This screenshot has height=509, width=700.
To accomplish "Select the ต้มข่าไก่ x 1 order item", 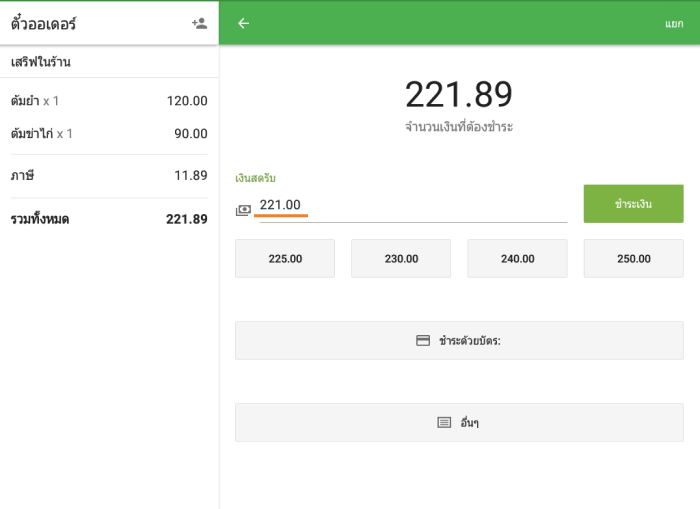I will [x=109, y=134].
